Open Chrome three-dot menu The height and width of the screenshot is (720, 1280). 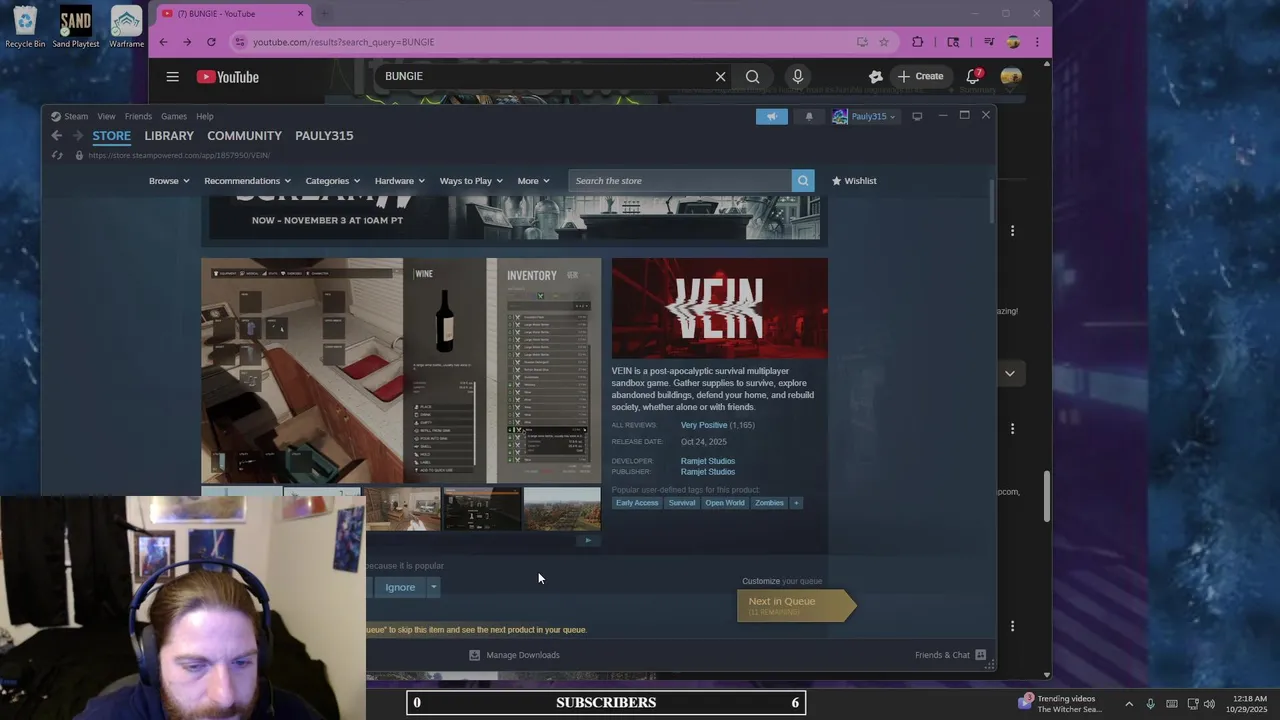pos(1037,42)
